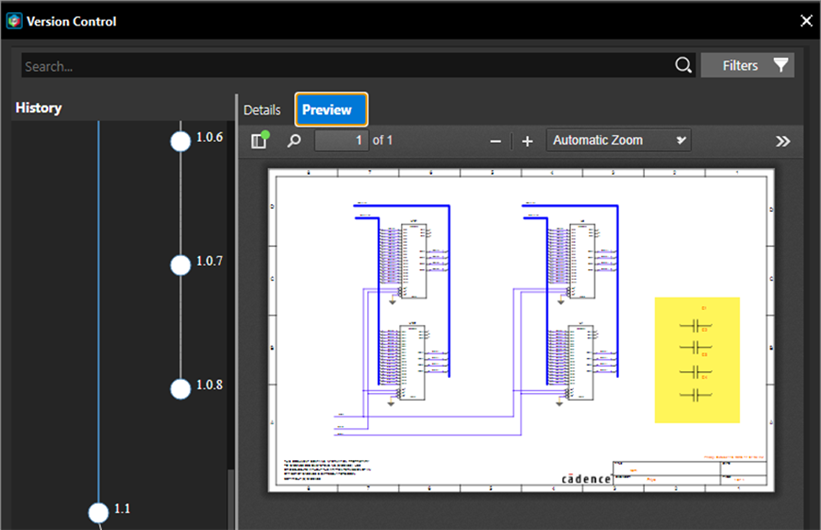
Task: Open the Automatic Zoom dropdown
Action: (x=620, y=140)
